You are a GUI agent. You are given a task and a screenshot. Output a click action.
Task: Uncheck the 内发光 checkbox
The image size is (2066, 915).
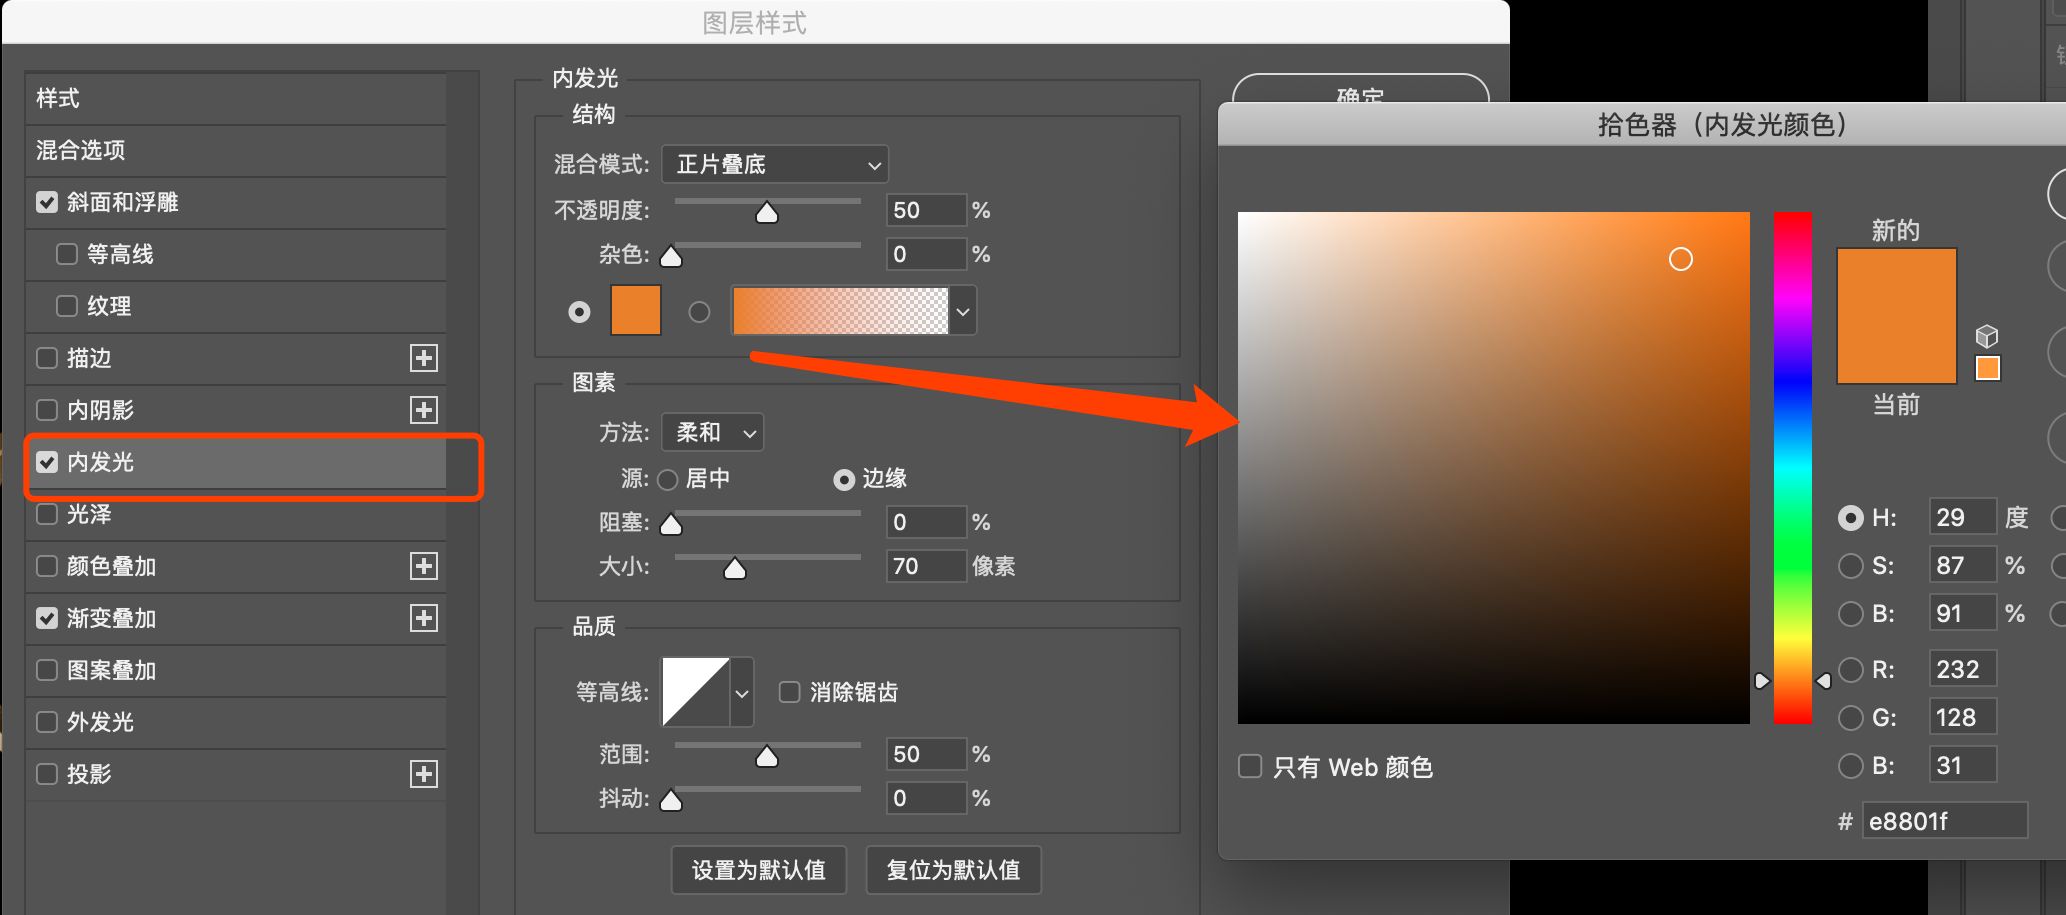coord(47,462)
